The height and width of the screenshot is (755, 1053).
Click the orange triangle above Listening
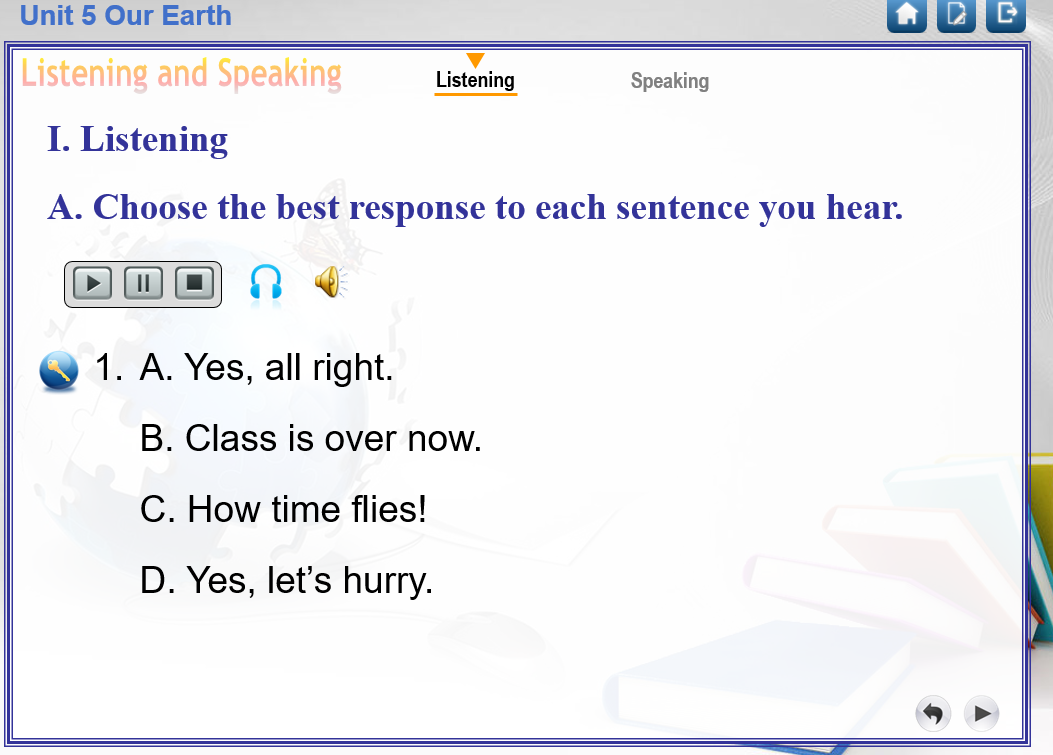click(x=477, y=58)
